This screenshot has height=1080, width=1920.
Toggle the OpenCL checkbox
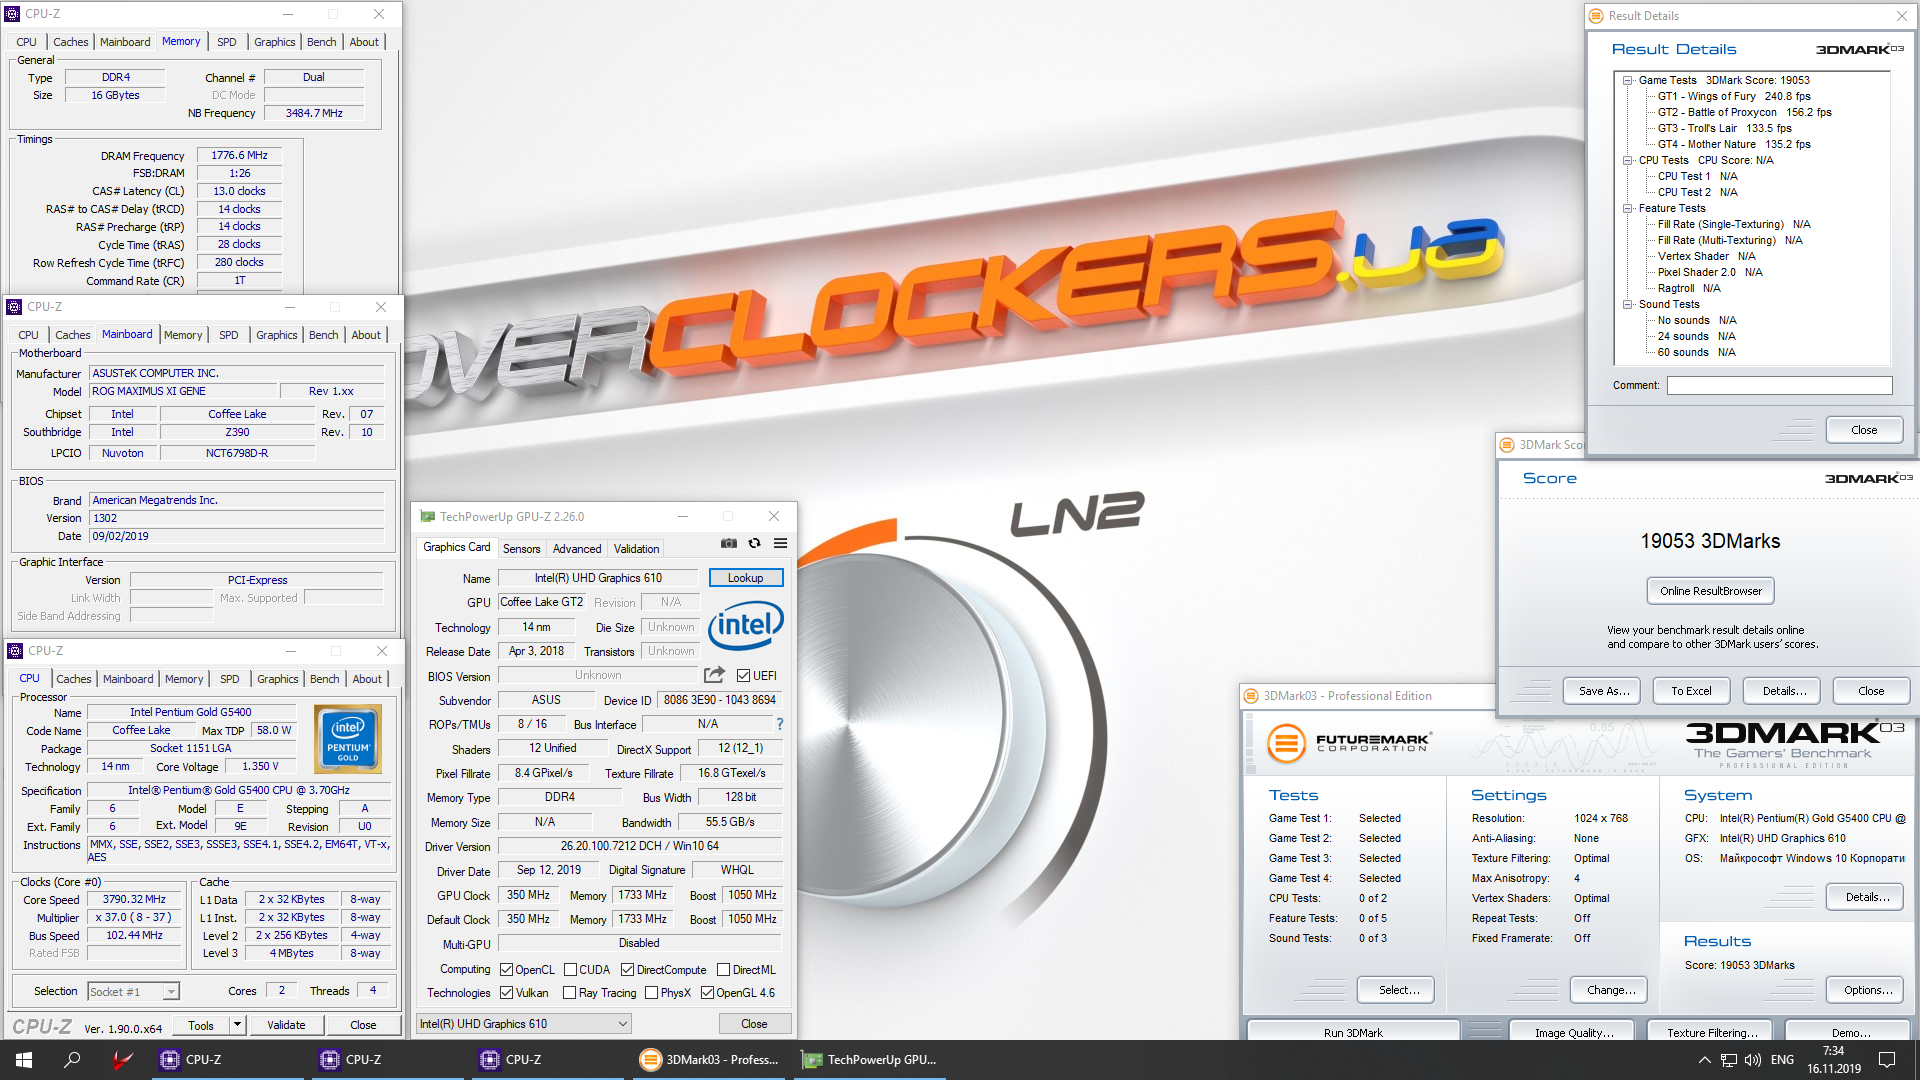[507, 970]
